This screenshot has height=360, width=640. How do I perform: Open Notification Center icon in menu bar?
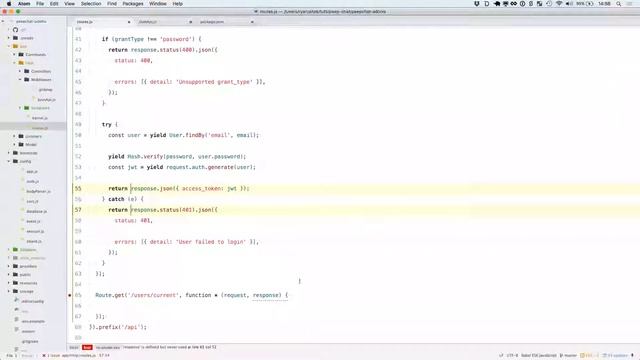pyautogui.click(x=630, y=4)
